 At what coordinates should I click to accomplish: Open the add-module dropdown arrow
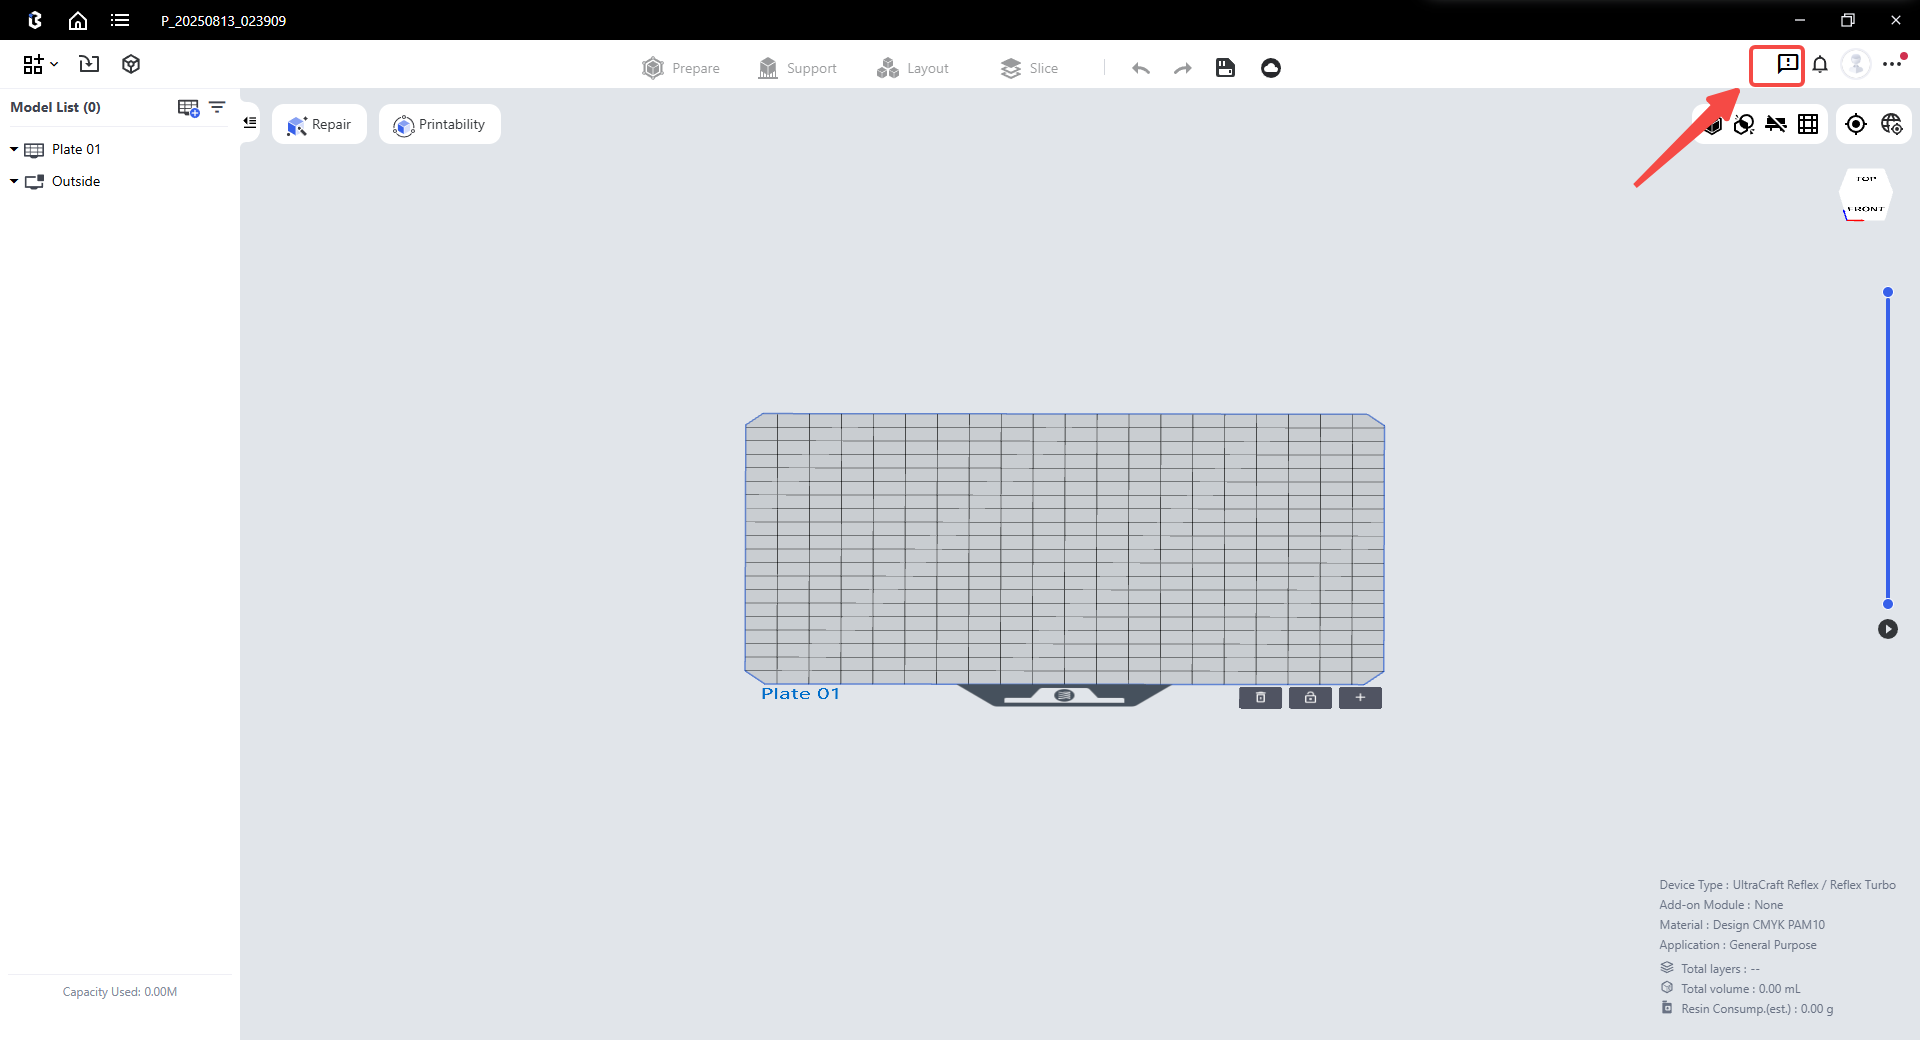pyautogui.click(x=54, y=64)
